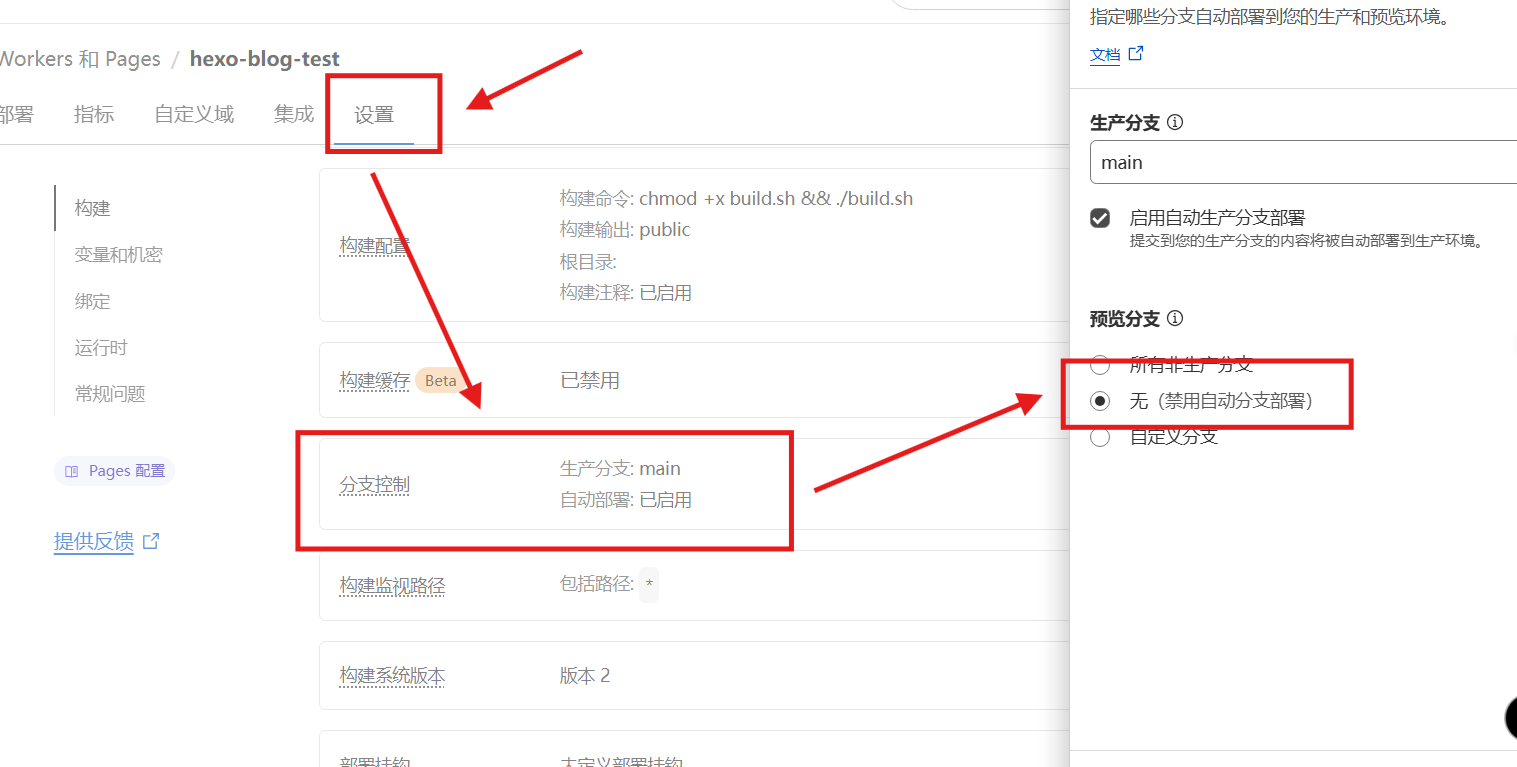1517x767 pixels.
Task: Open the 自定义域 tab
Action: (x=194, y=115)
